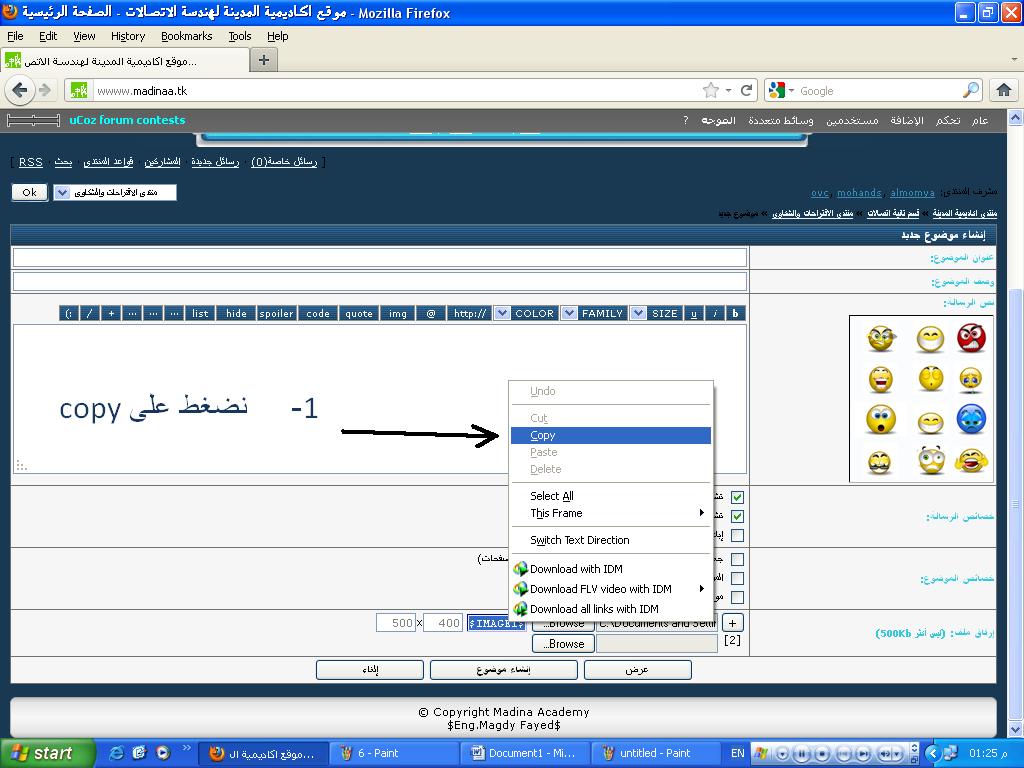The width and height of the screenshot is (1024, 768).
Task: Click the search magnifier in the Google box
Action: [x=971, y=90]
